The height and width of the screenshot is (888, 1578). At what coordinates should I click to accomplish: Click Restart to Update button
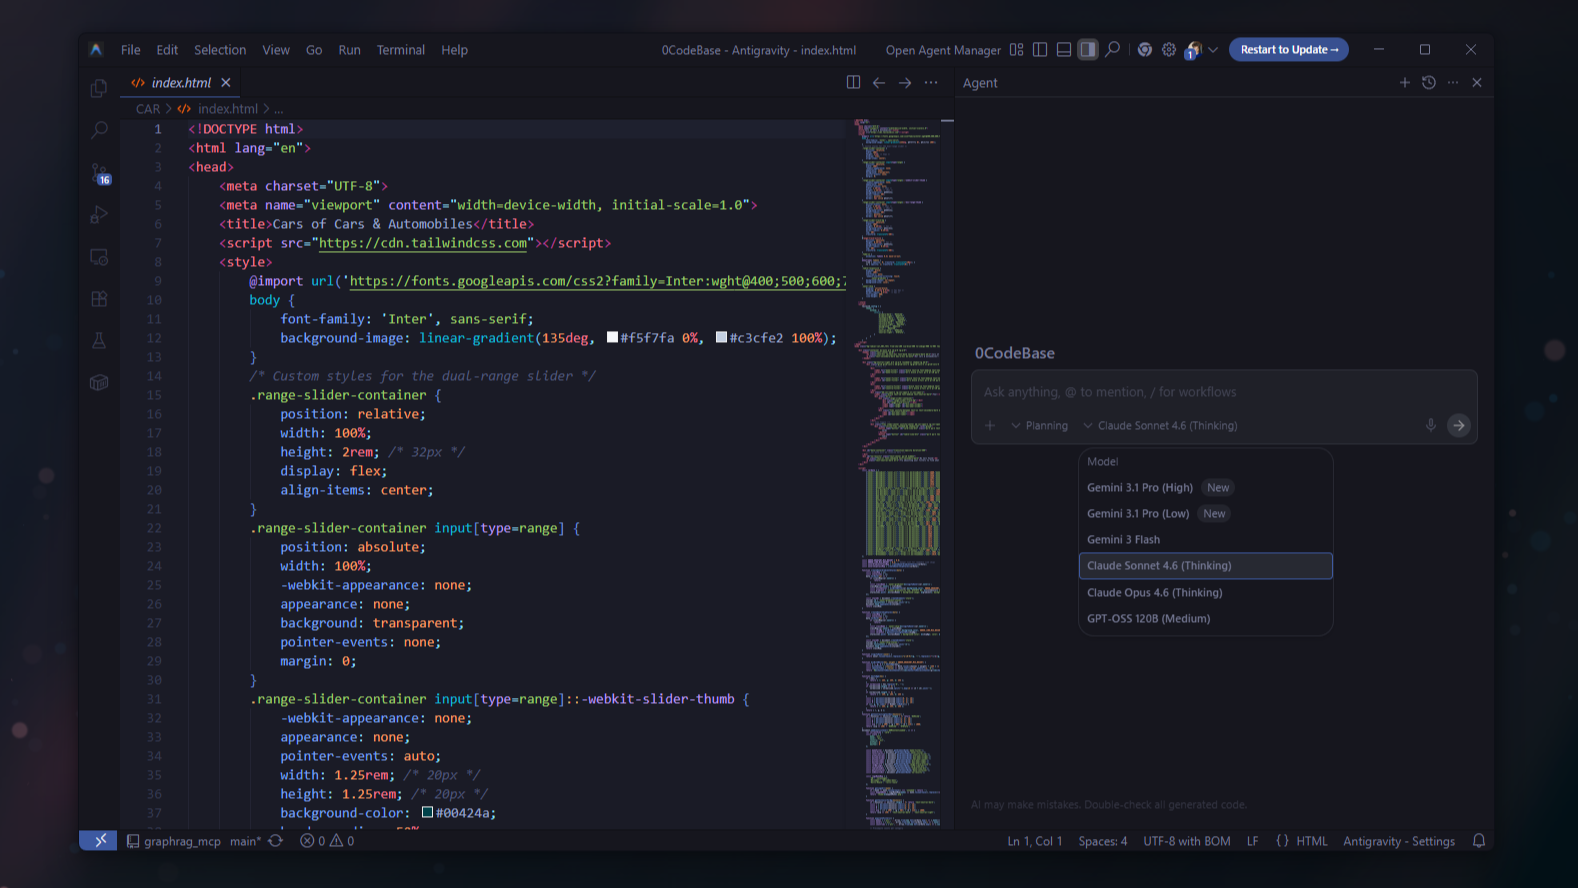tap(1289, 50)
